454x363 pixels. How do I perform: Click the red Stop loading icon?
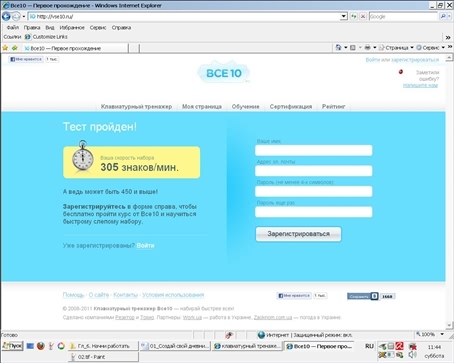point(363,16)
